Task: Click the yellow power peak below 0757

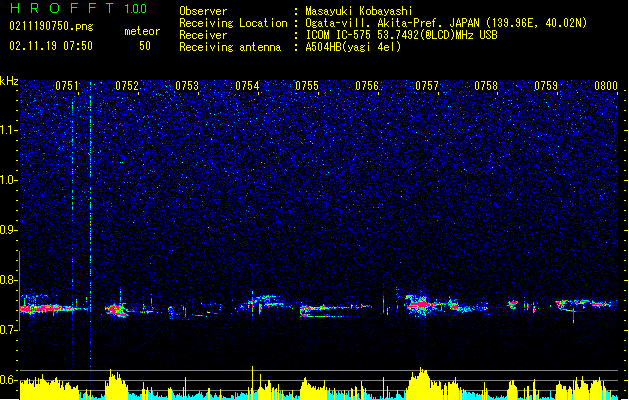Action: tap(421, 383)
